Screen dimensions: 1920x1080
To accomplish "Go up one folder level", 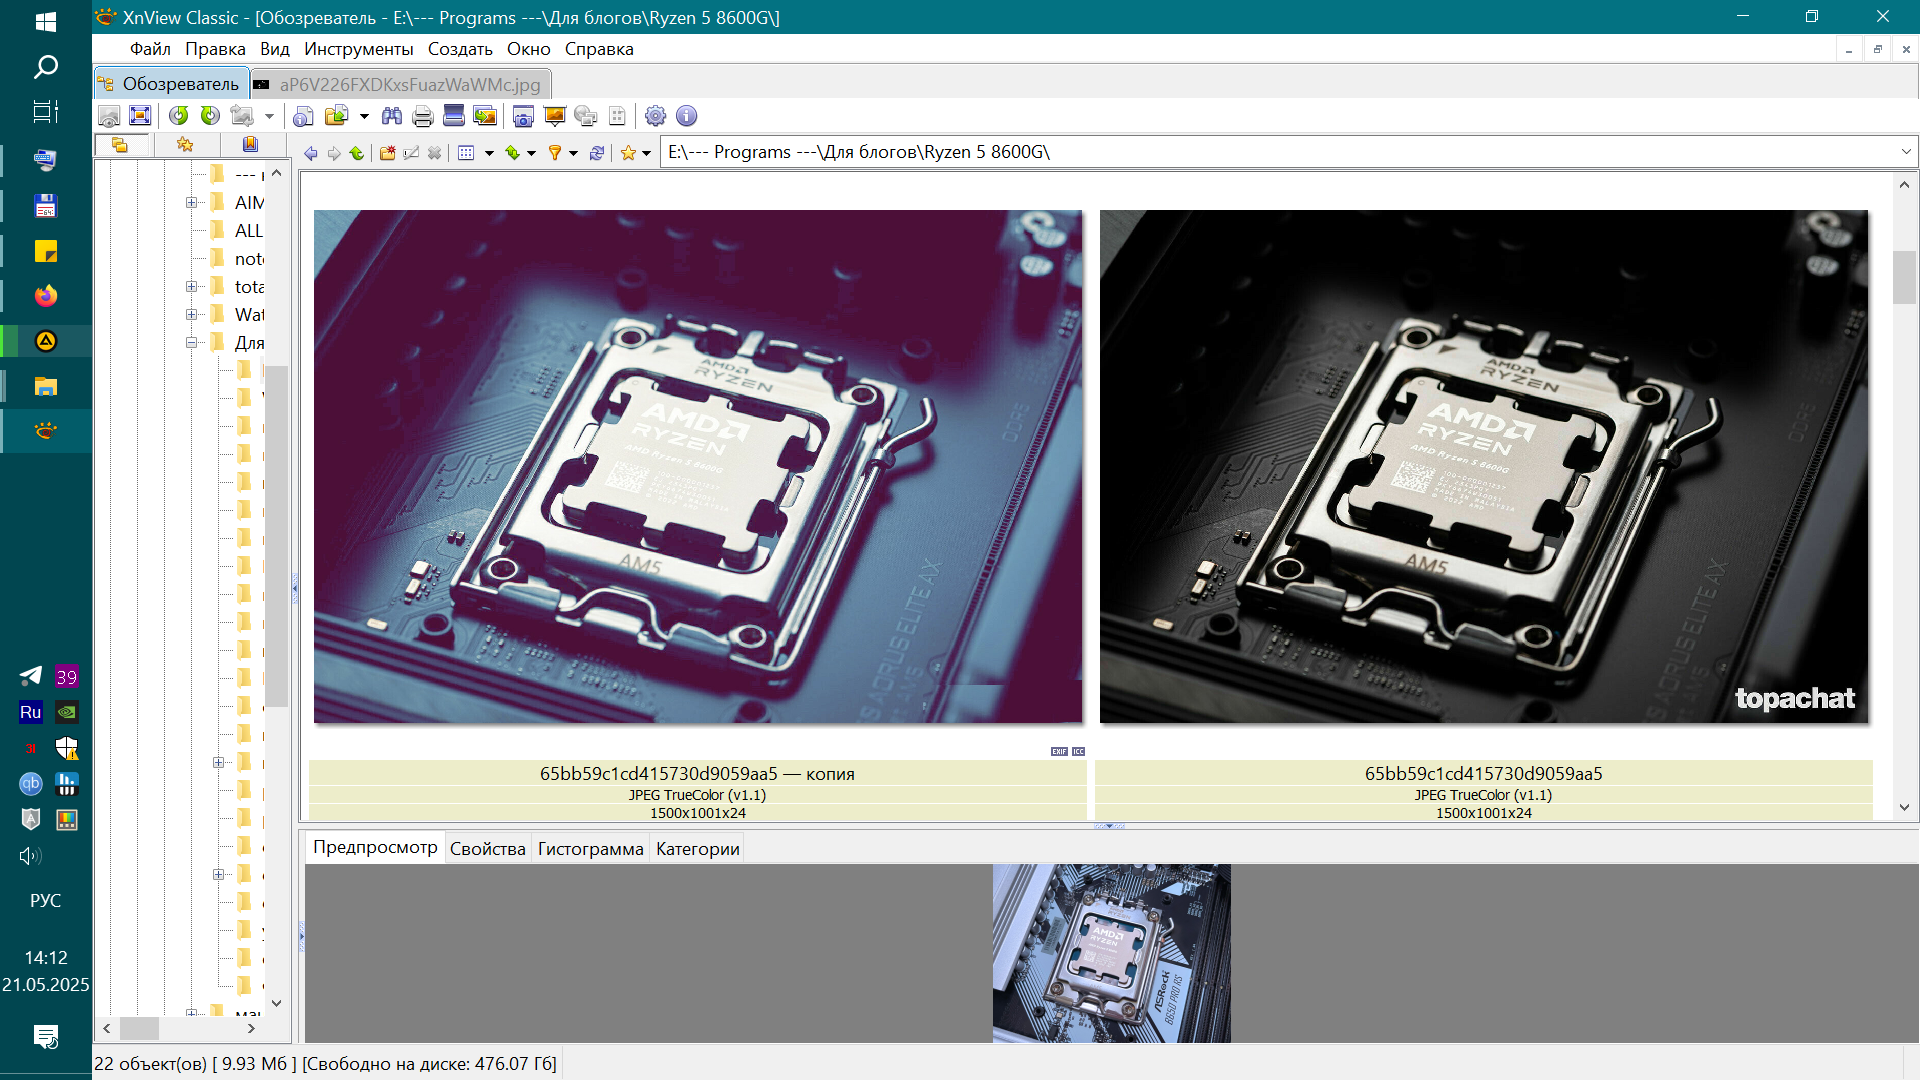I will (356, 153).
